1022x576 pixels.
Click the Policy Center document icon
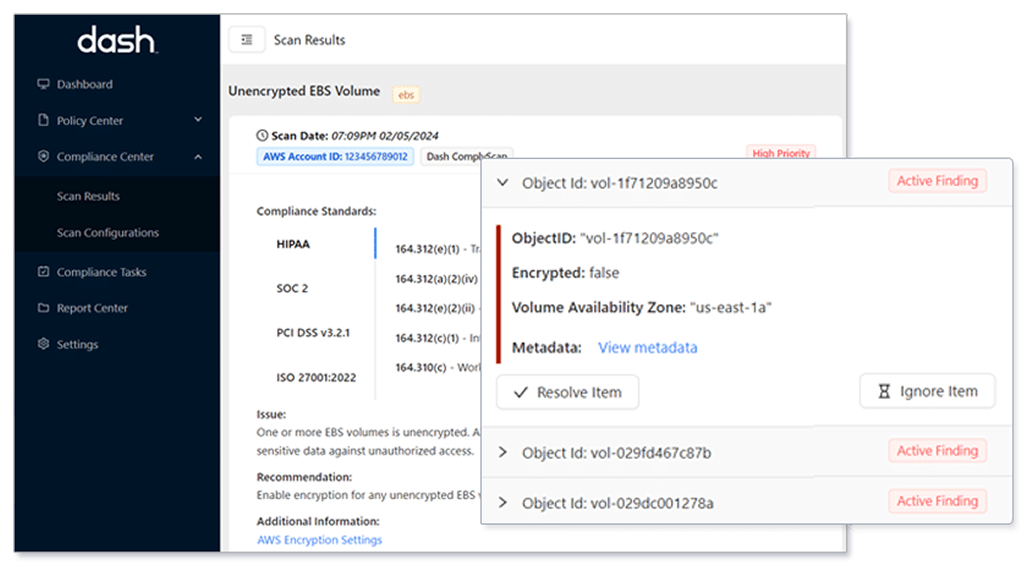pyautogui.click(x=43, y=120)
